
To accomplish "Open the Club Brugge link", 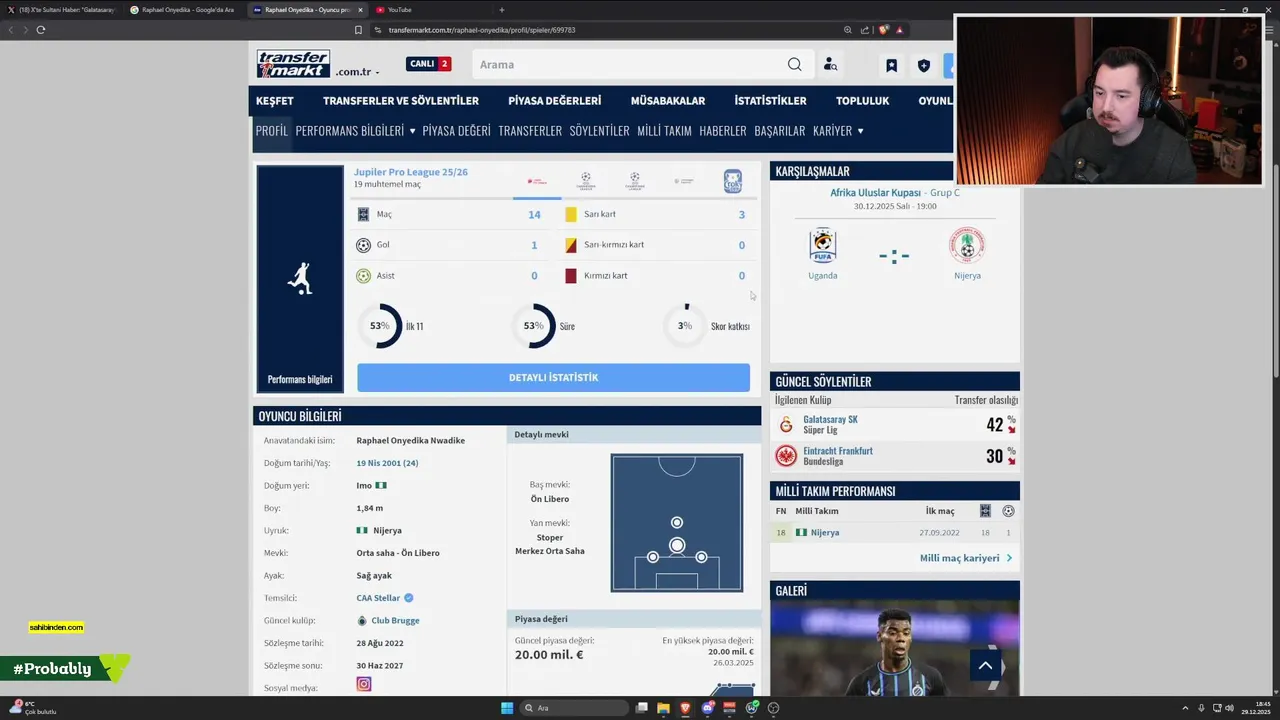I will [x=395, y=620].
